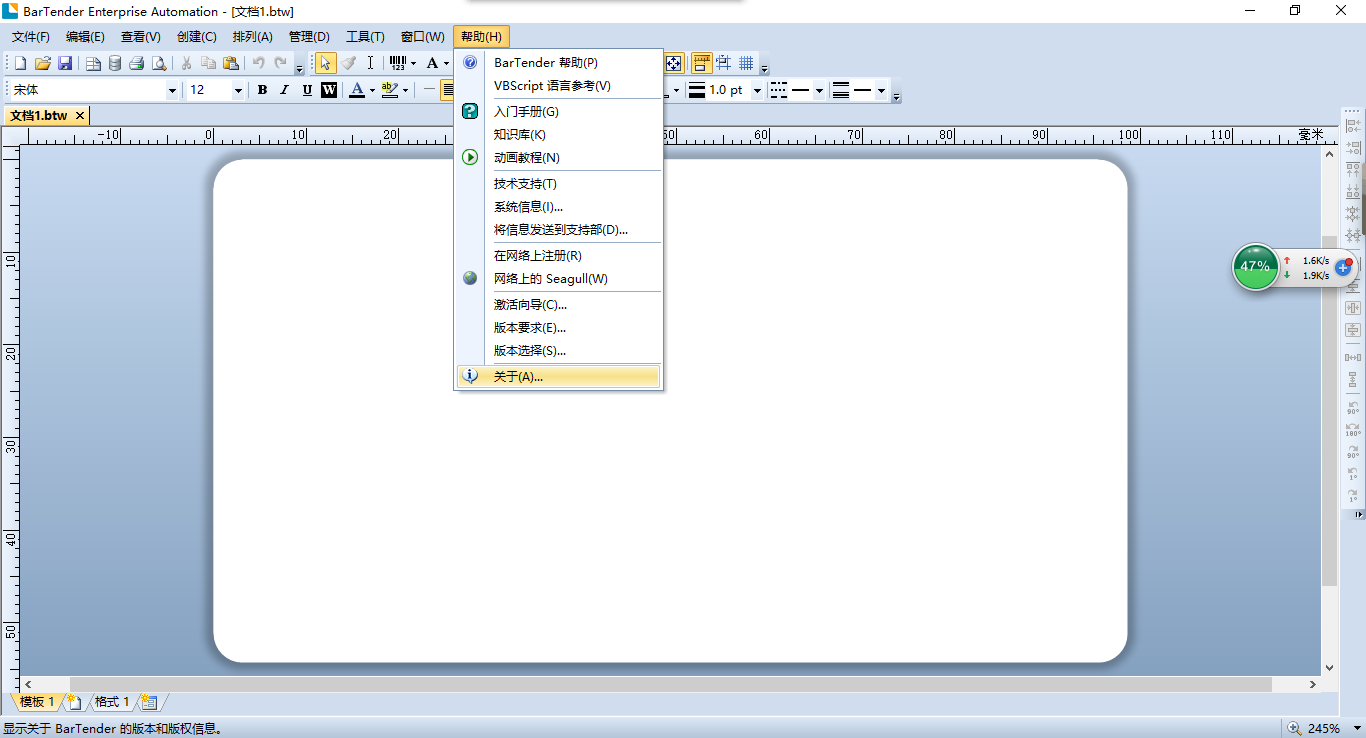Screen dimensions: 1366x738
Task: Toggle the rulers display button
Action: 702,64
